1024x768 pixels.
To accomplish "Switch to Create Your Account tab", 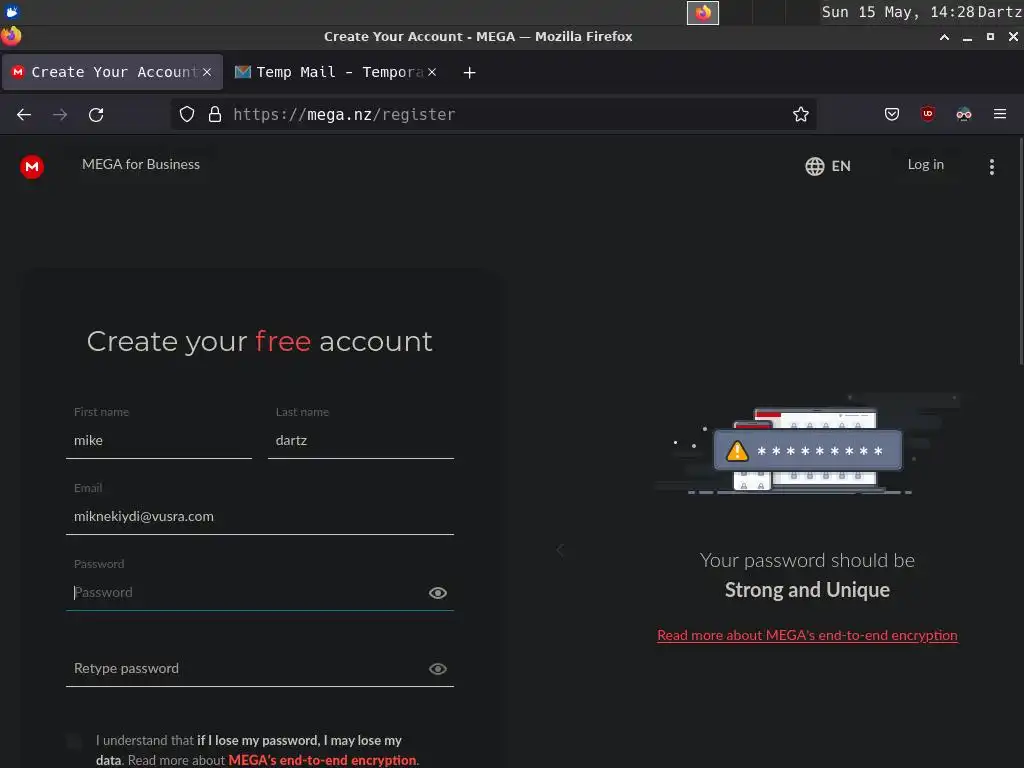I will pos(113,72).
